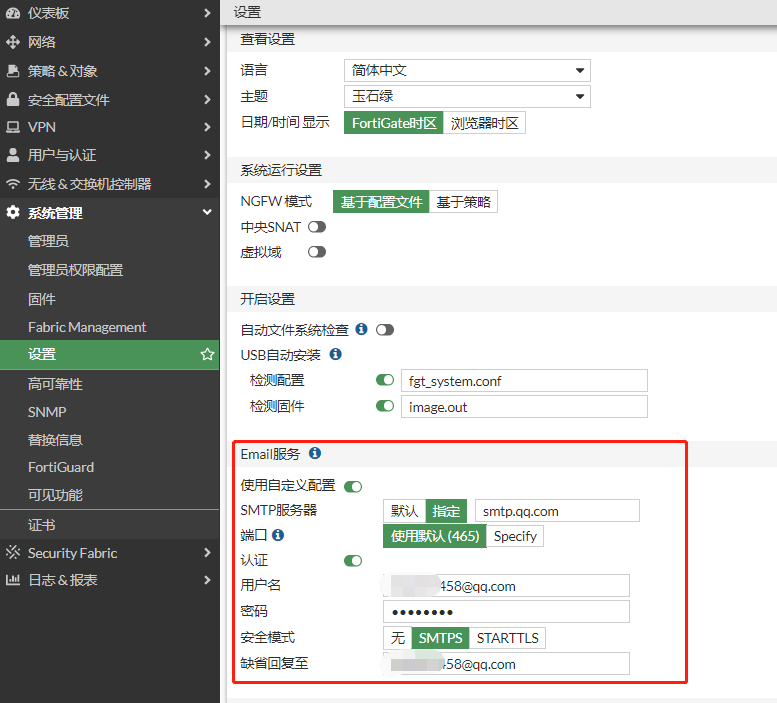Open the FortiGuard menu item
This screenshot has height=703, width=777.
[x=61, y=467]
